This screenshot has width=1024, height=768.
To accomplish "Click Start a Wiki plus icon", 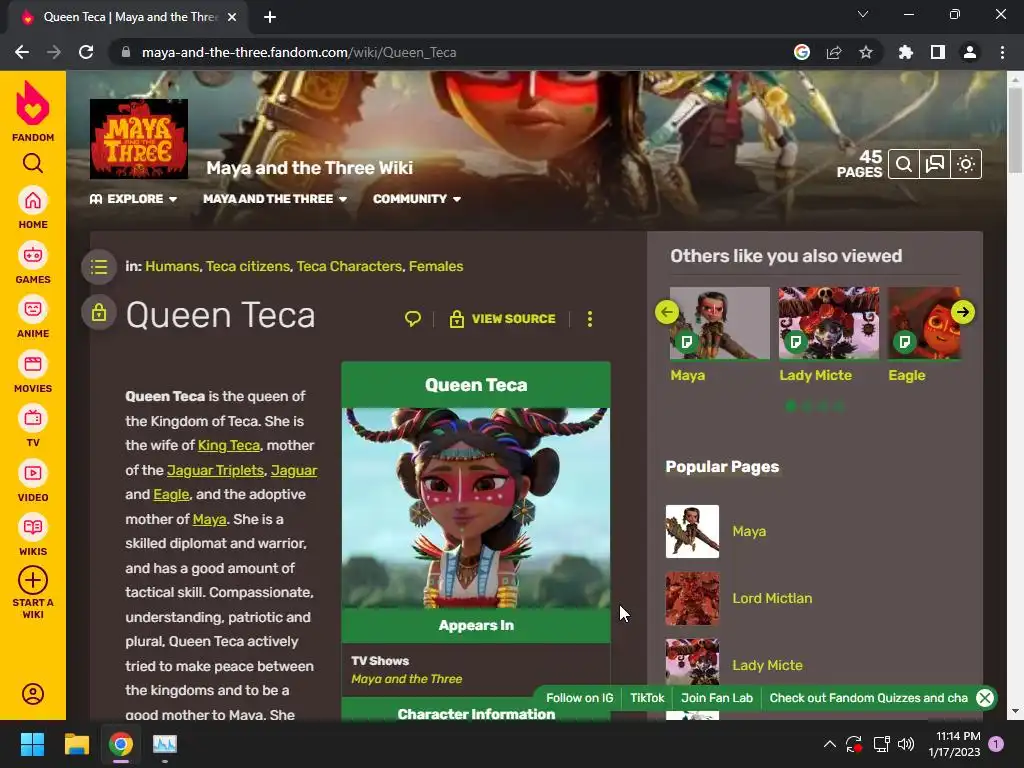I will tap(33, 580).
